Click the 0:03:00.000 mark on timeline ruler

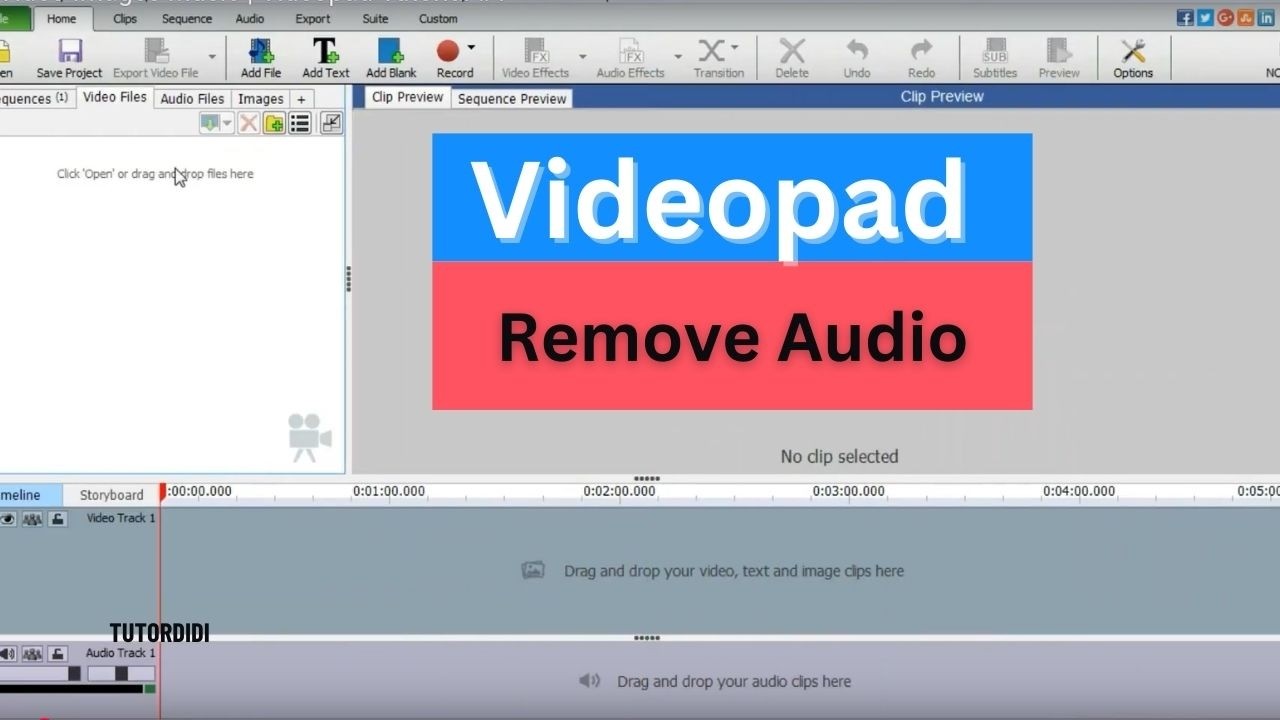[848, 491]
